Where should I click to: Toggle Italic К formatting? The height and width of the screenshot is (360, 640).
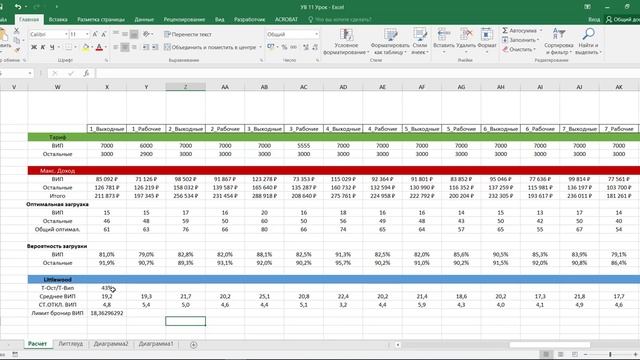43,47
